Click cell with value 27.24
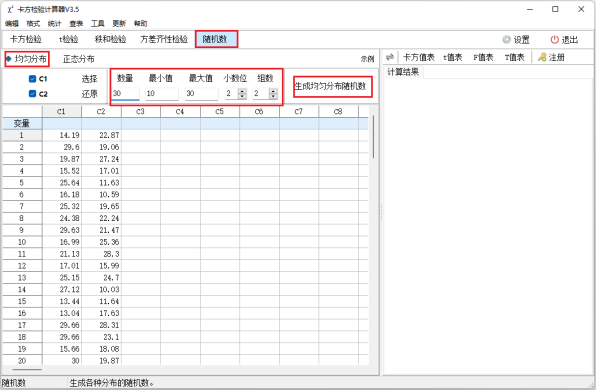The width and height of the screenshot is (596, 390). point(101,159)
